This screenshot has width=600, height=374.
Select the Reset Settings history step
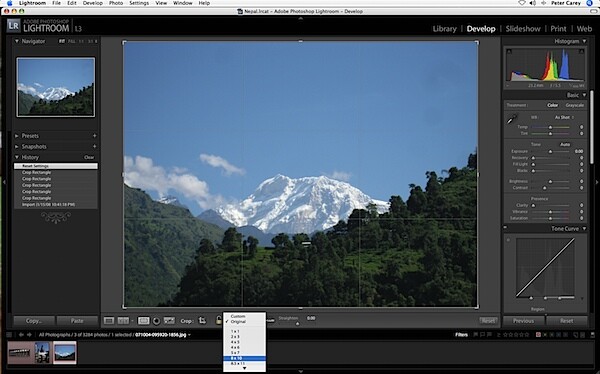[x=56, y=166]
